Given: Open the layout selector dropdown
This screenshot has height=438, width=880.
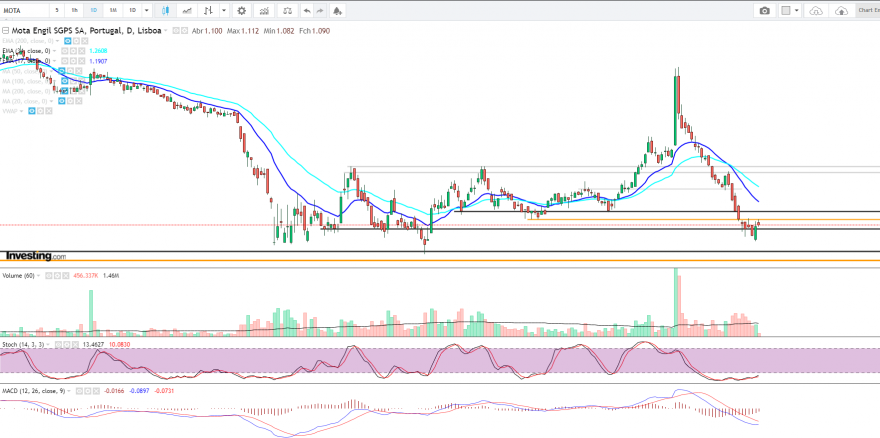Looking at the screenshot, I should tap(790, 11).
